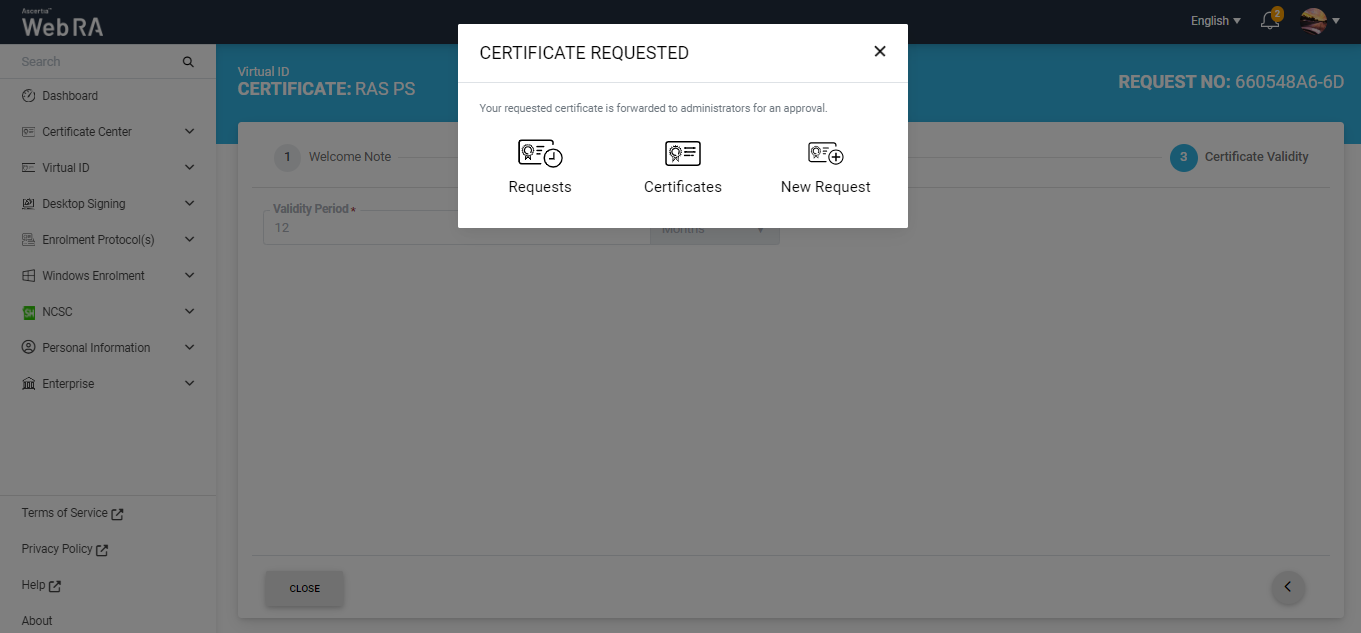Close the Certificate Requested dialog
Image resolution: width=1361 pixels, height=633 pixels.
point(880,51)
